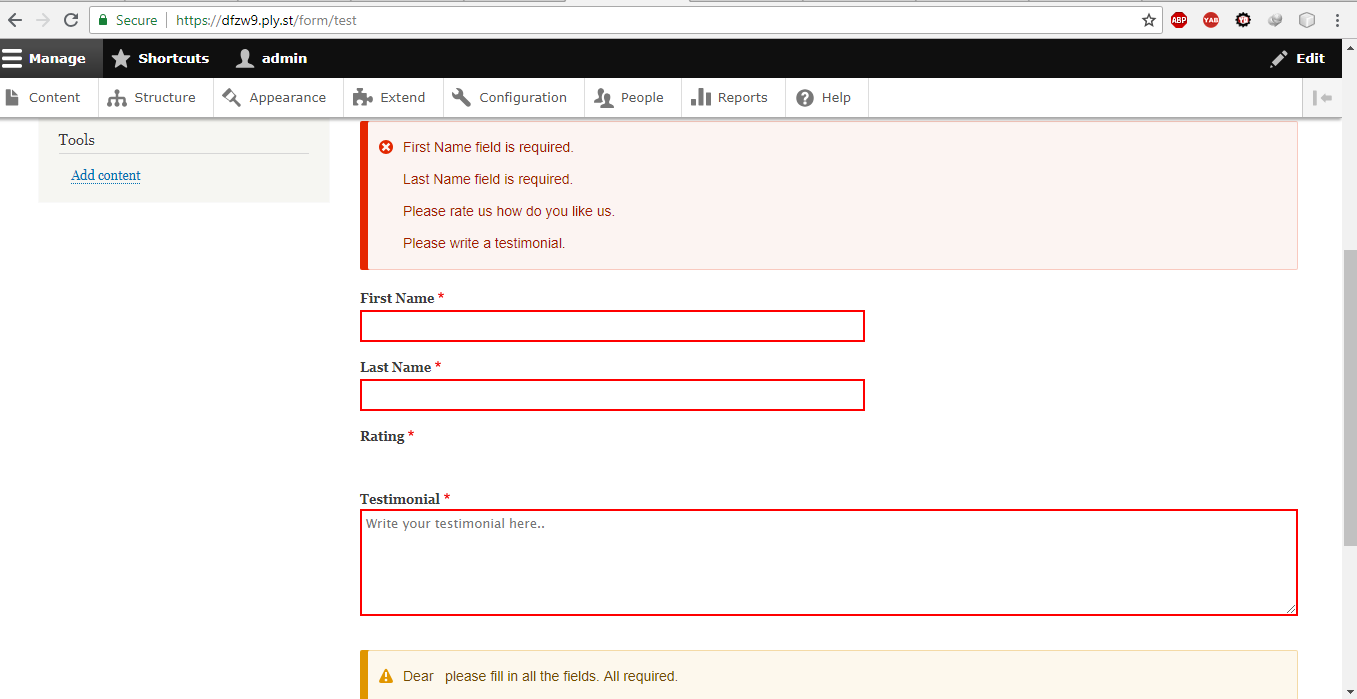1357x699 pixels.
Task: Click the gray cube extension icon
Action: [x=1275, y=20]
